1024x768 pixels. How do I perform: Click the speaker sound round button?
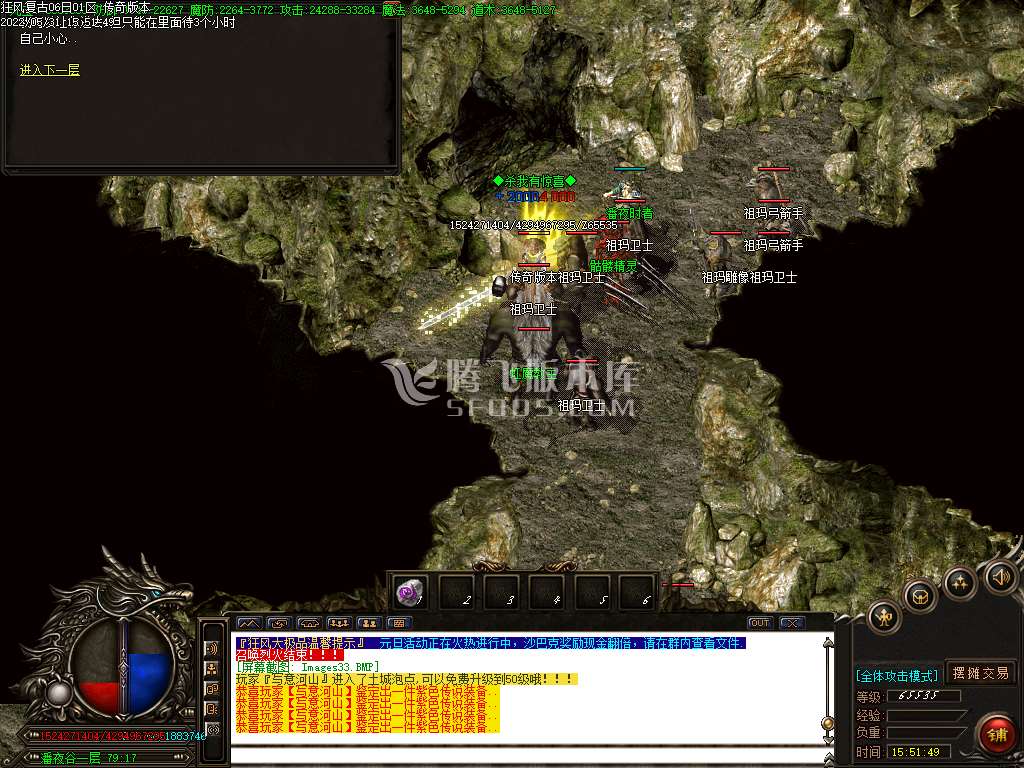point(1001,577)
